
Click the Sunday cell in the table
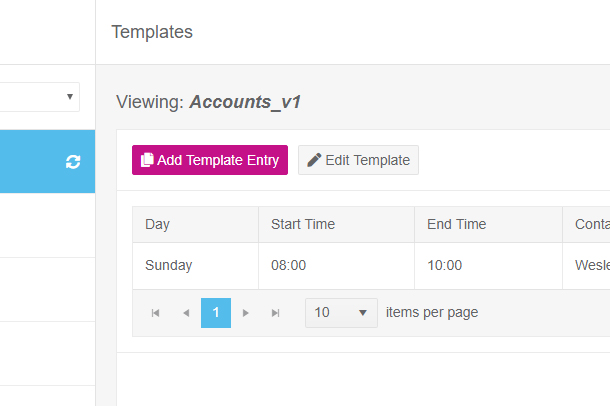click(195, 266)
